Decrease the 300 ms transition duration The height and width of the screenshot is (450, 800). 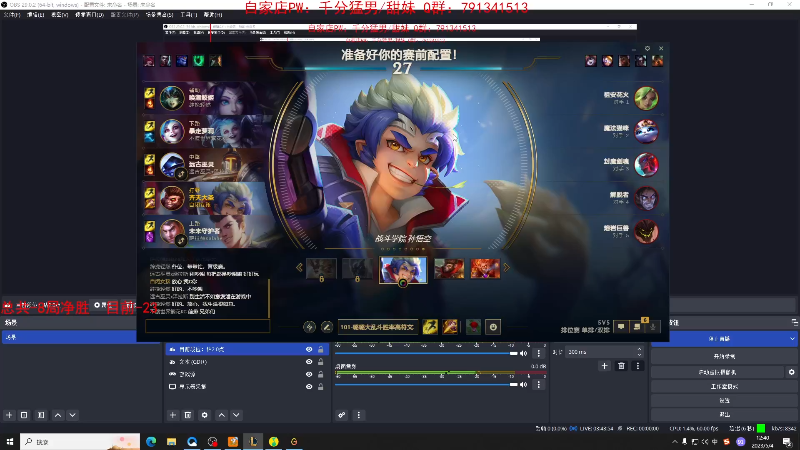(x=639, y=355)
